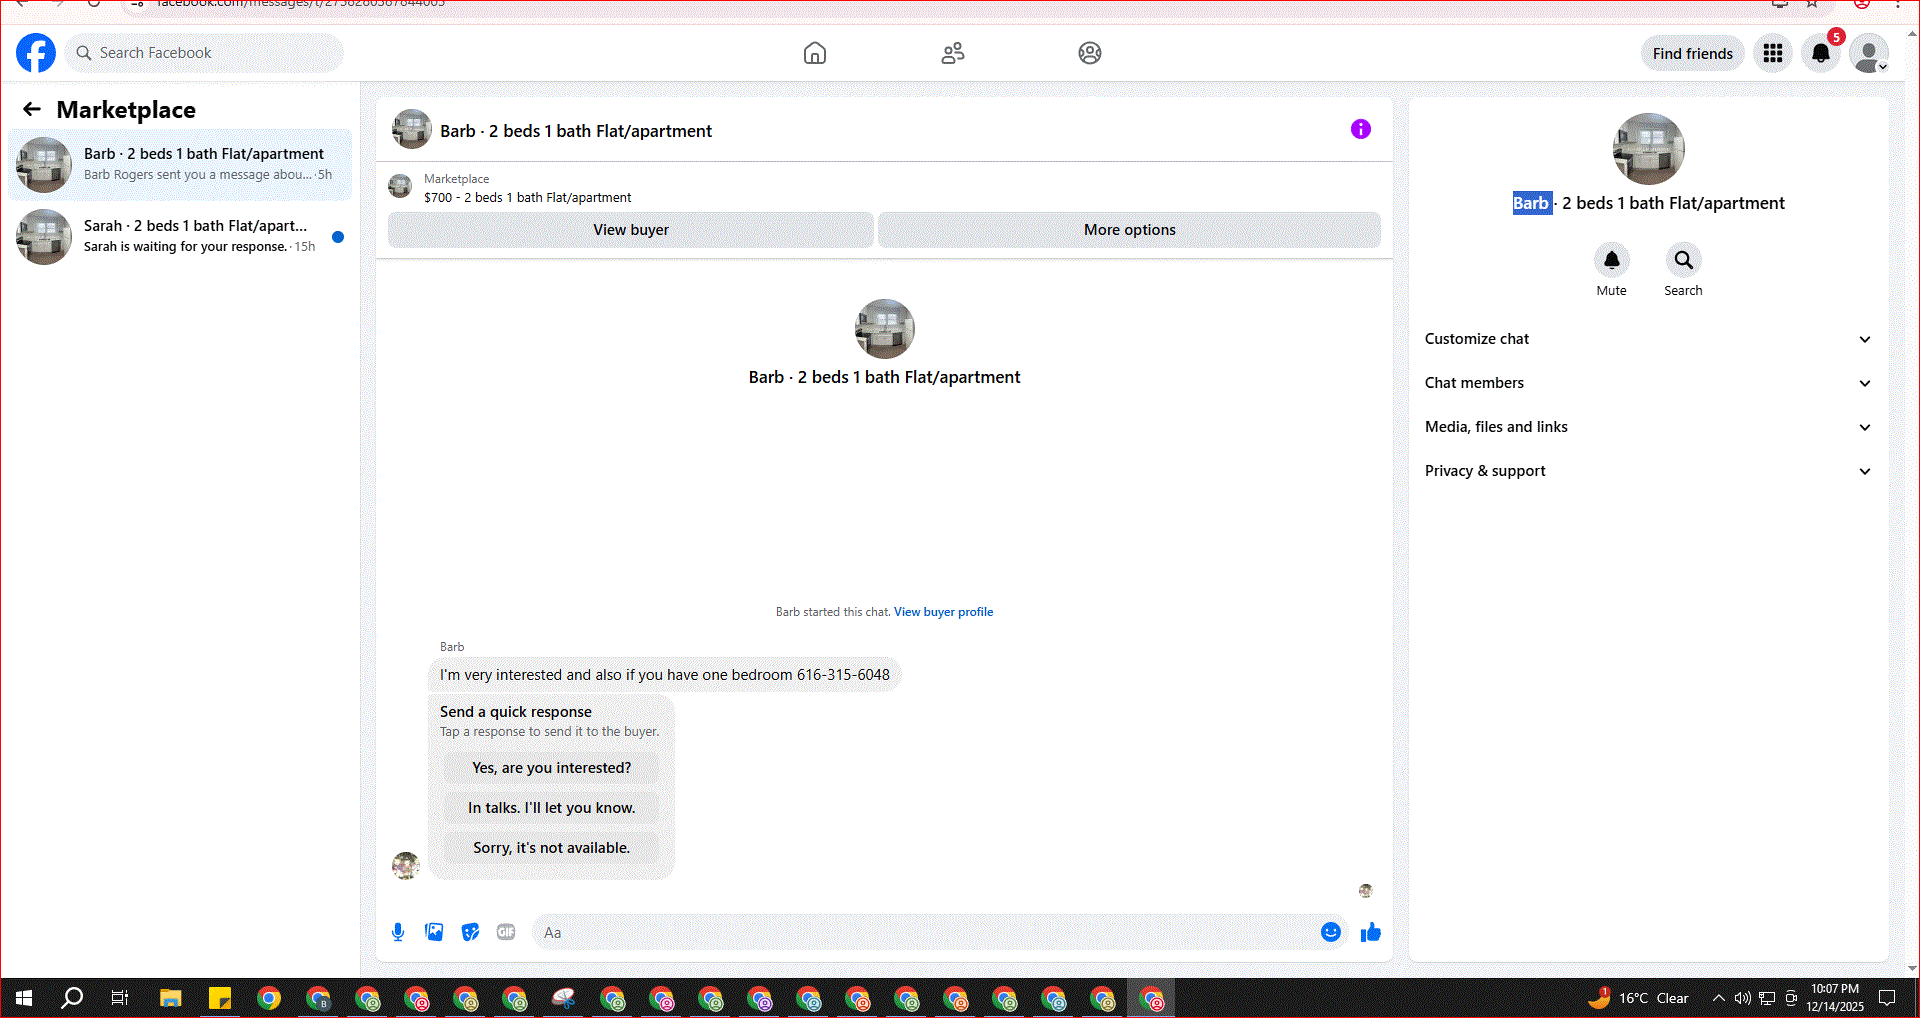1920x1018 pixels.
Task: Open the account profile avatar menu
Action: 1869,53
